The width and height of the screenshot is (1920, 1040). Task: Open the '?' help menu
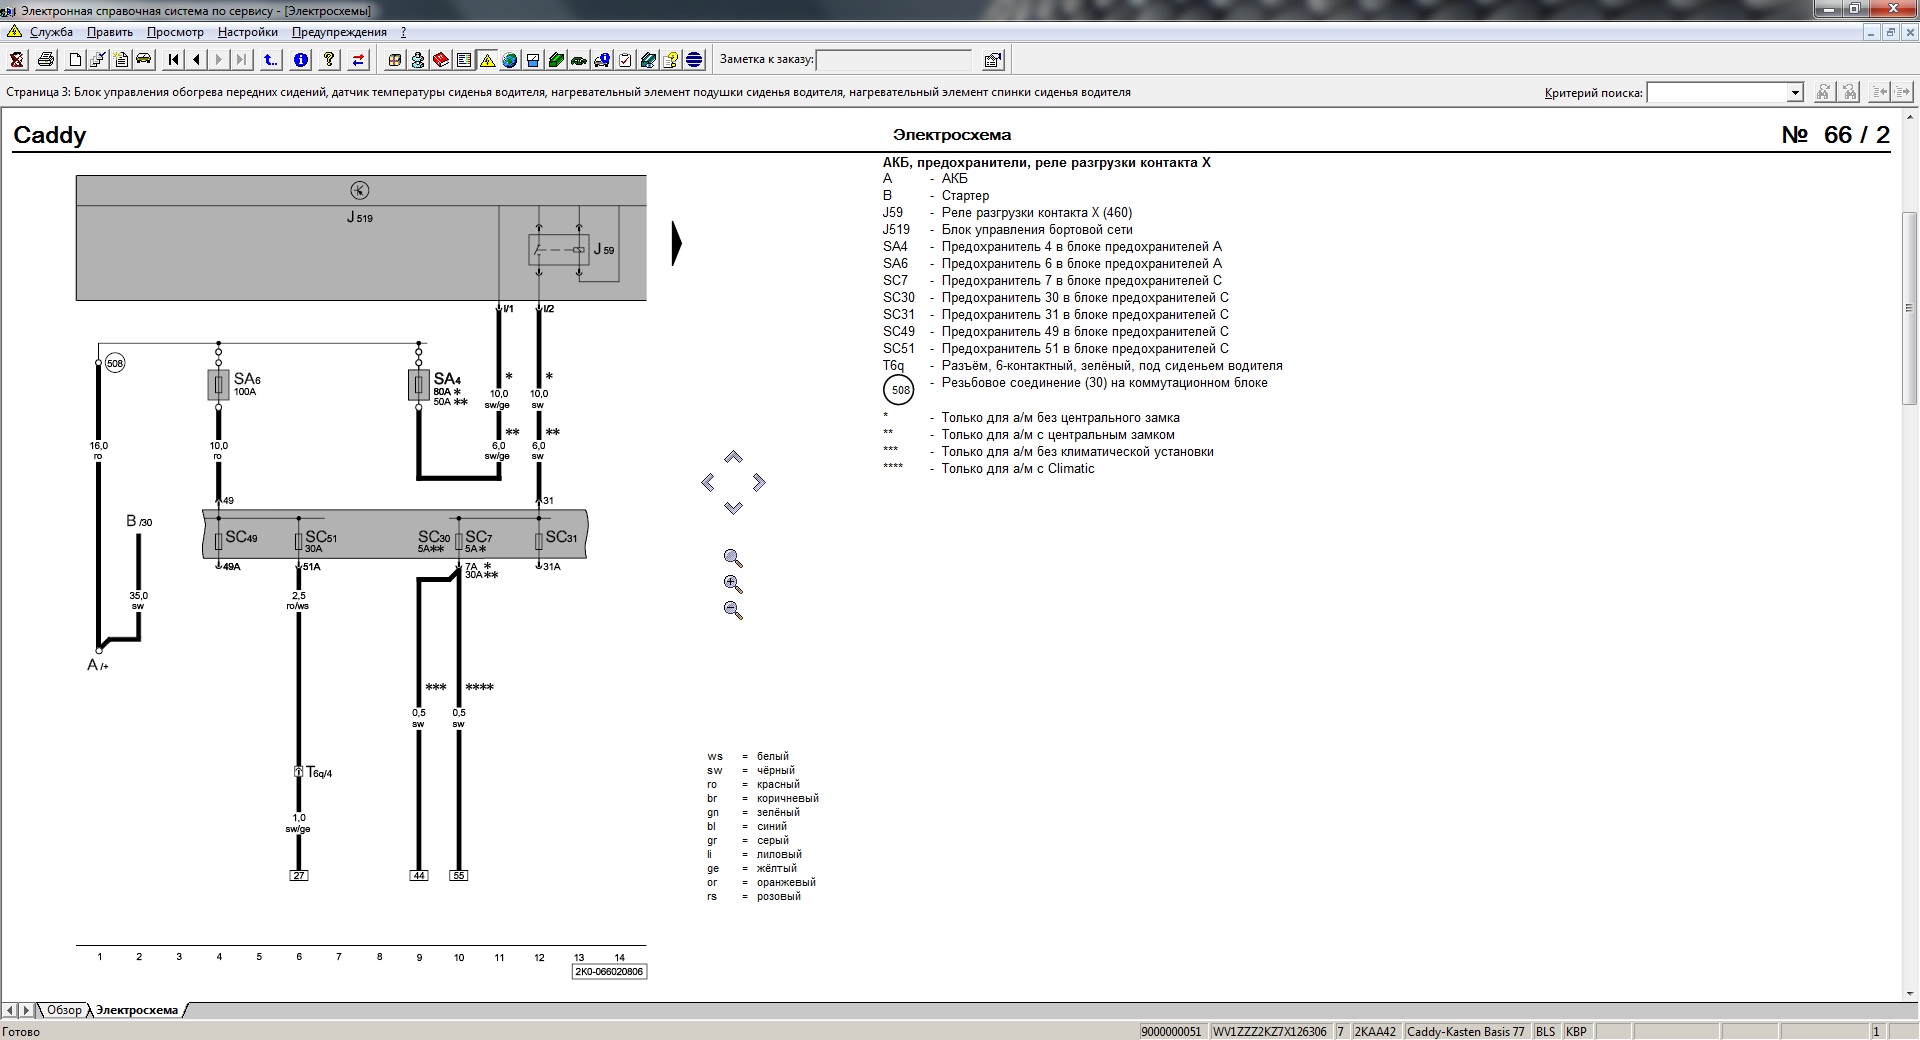click(x=403, y=32)
